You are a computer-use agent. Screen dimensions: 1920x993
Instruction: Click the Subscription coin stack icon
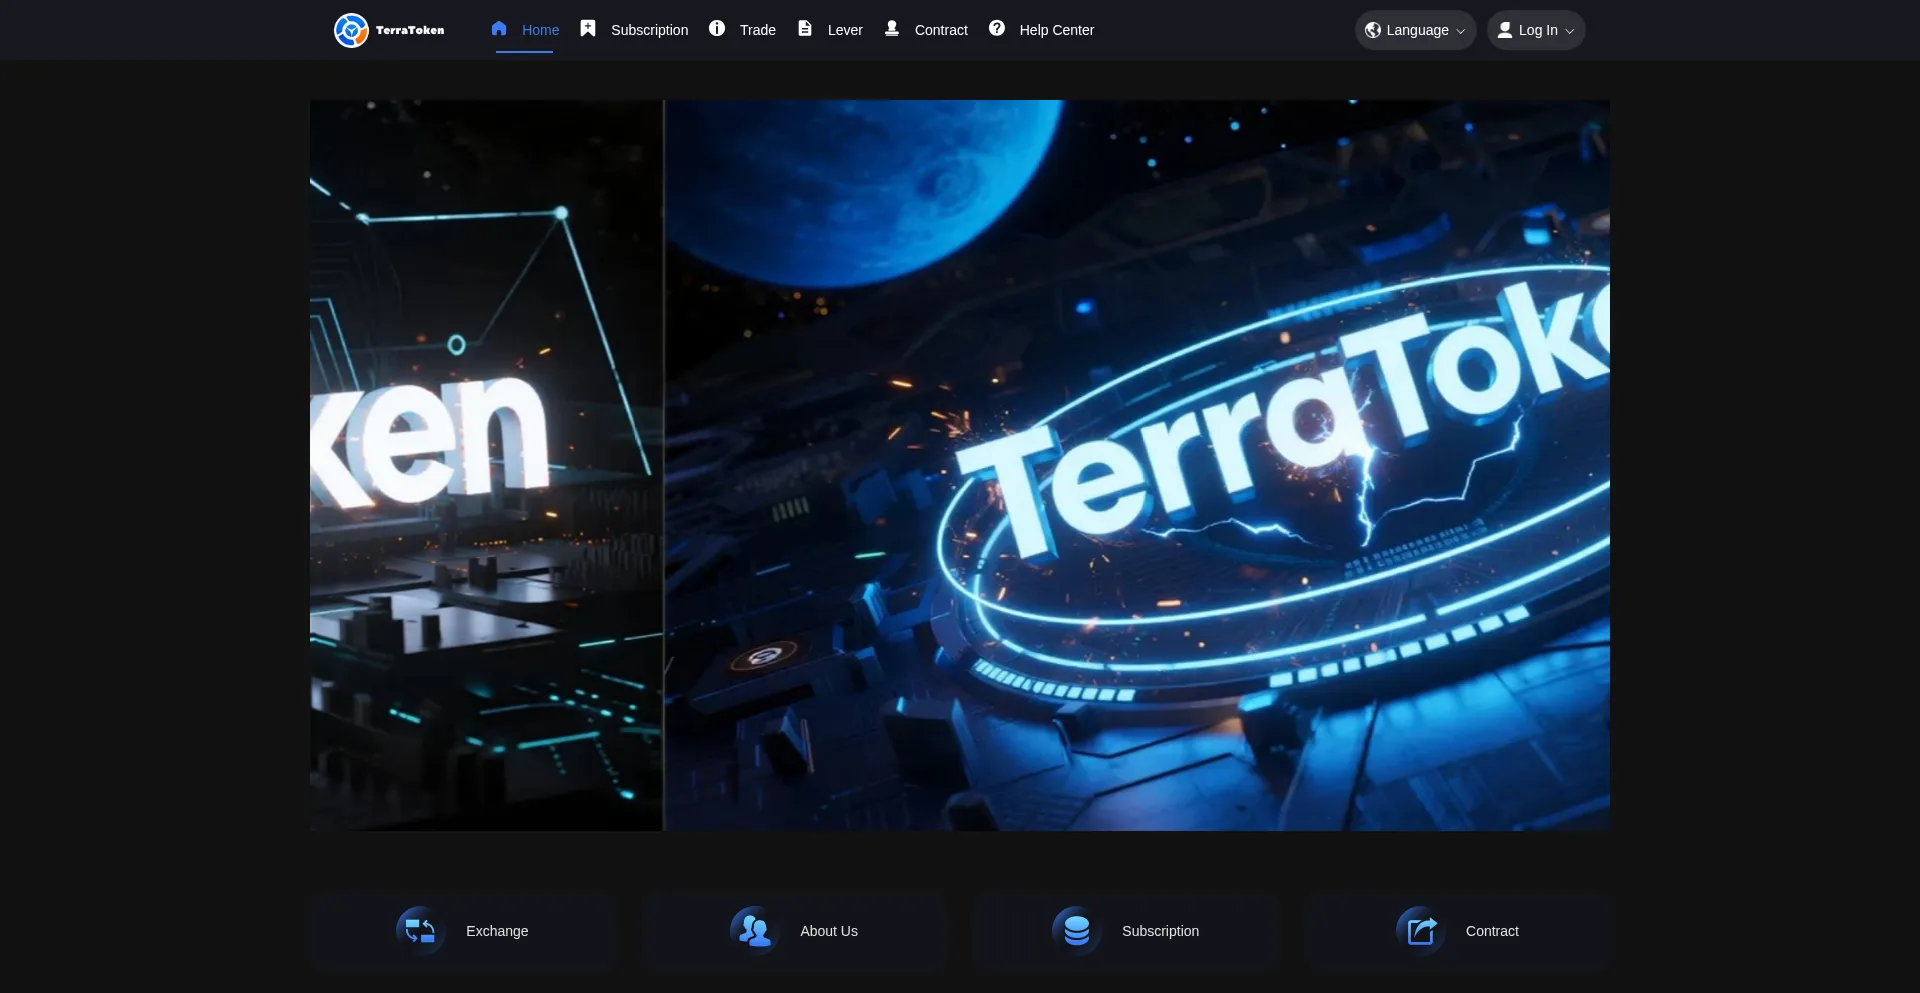pos(1077,931)
